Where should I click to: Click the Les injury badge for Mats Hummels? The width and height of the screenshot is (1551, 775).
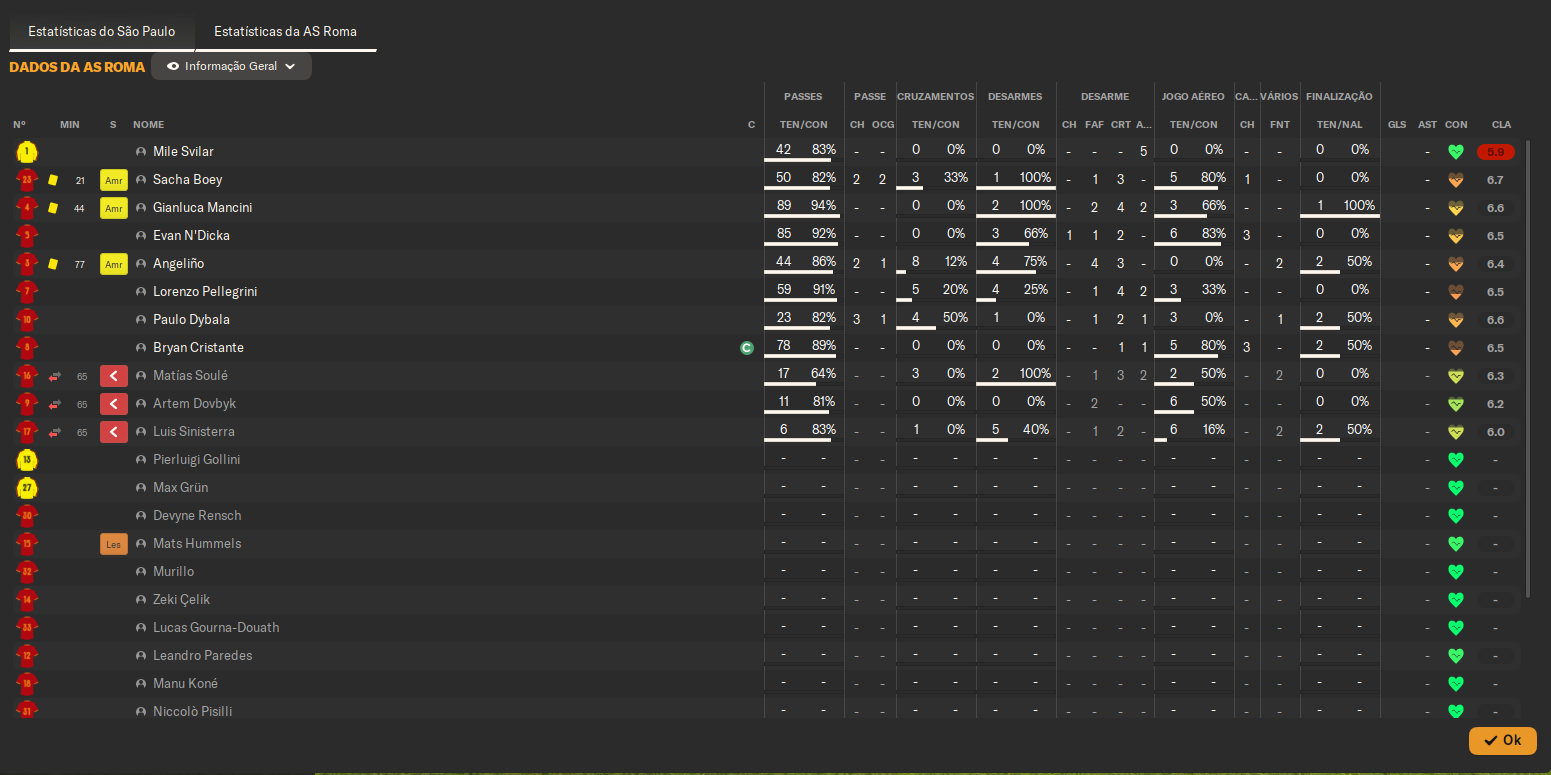[x=114, y=544]
